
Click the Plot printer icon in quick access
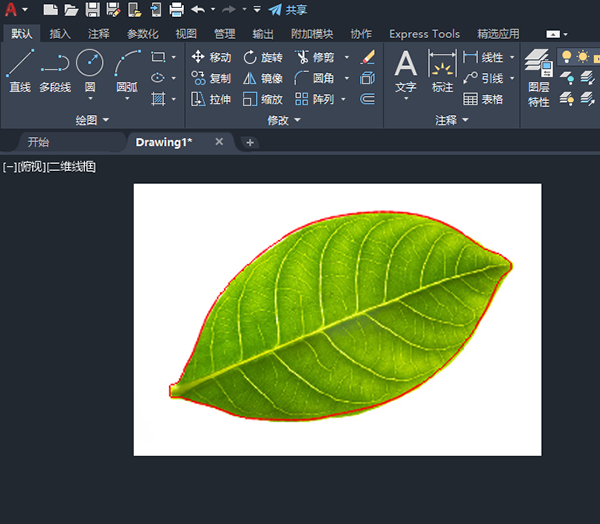(x=176, y=10)
